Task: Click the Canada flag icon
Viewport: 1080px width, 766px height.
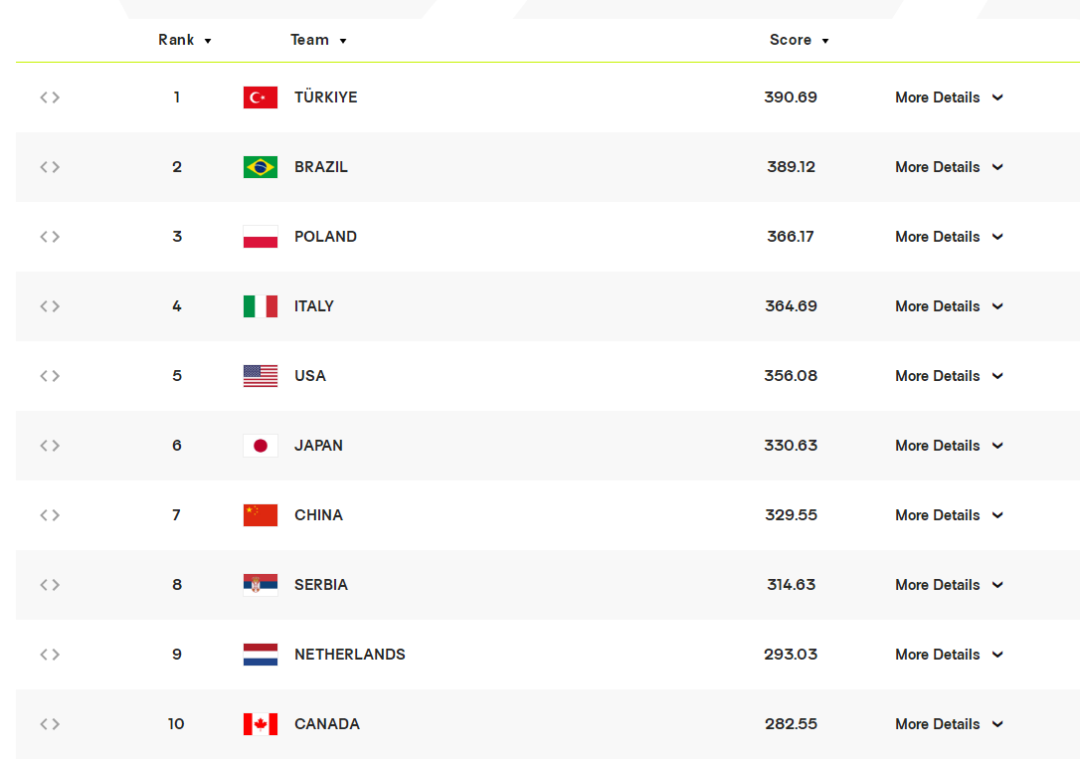Action: (260, 724)
